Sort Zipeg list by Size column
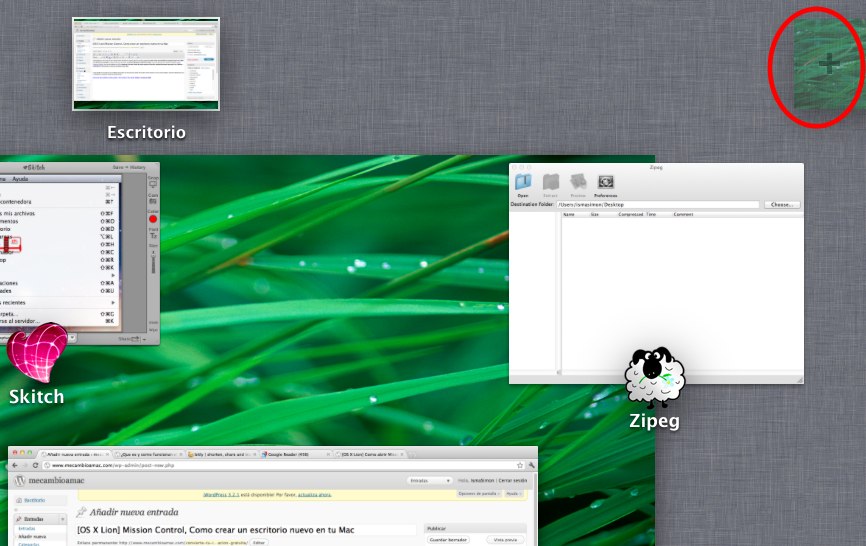866x546 pixels. pos(595,214)
